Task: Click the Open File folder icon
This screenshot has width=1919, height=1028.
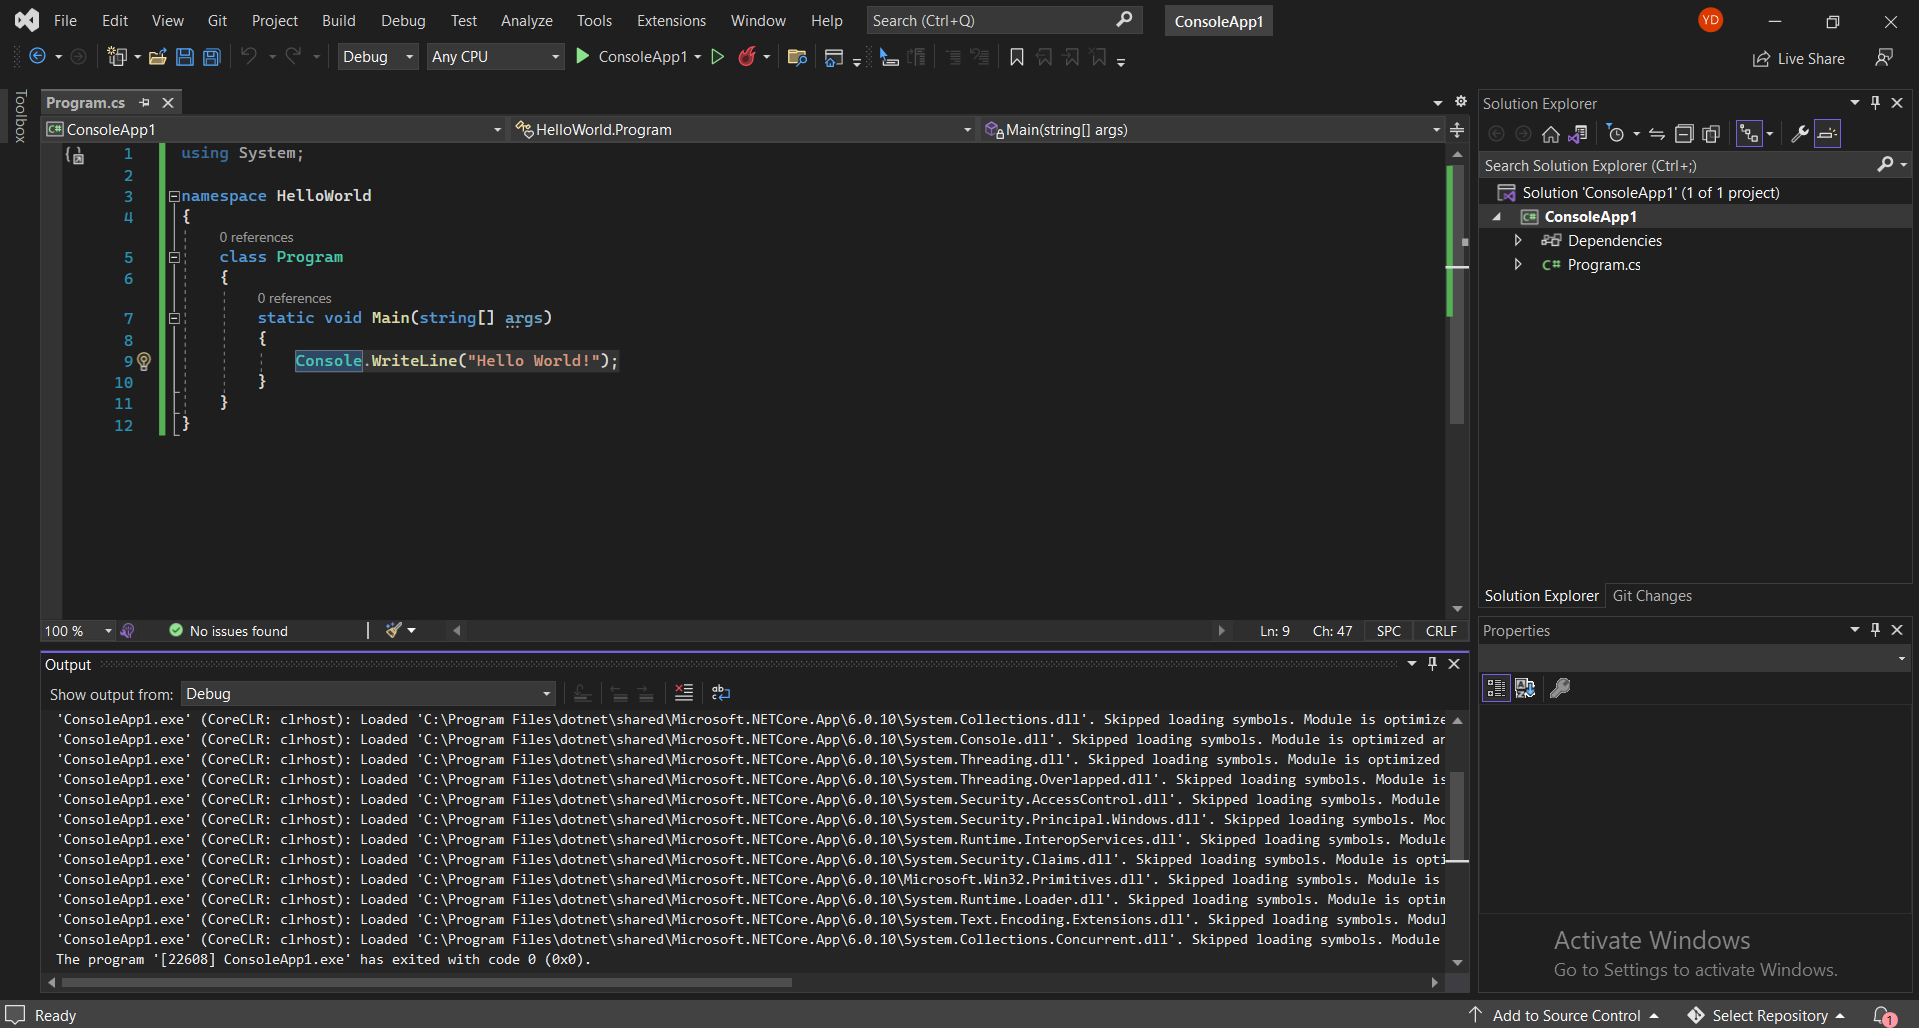Action: click(x=158, y=57)
